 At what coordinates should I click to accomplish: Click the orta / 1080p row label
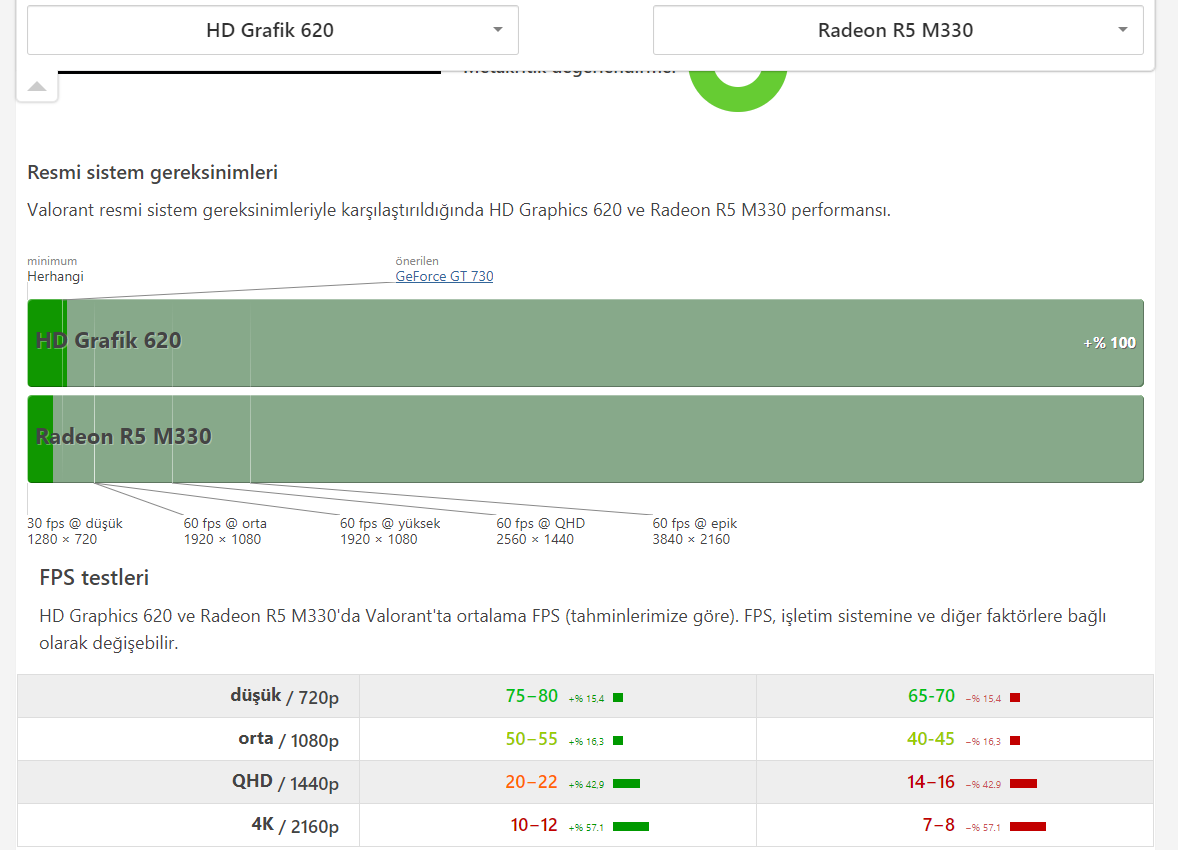point(288,740)
